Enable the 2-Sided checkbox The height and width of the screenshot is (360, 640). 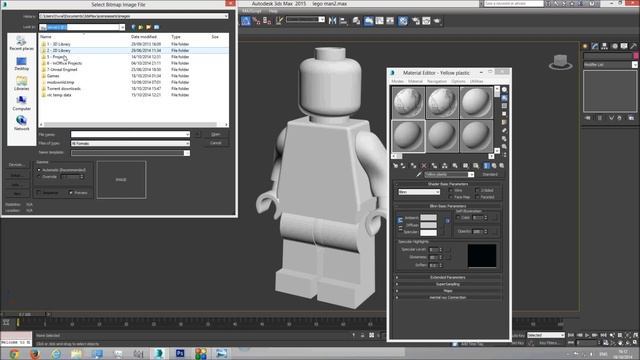[477, 190]
